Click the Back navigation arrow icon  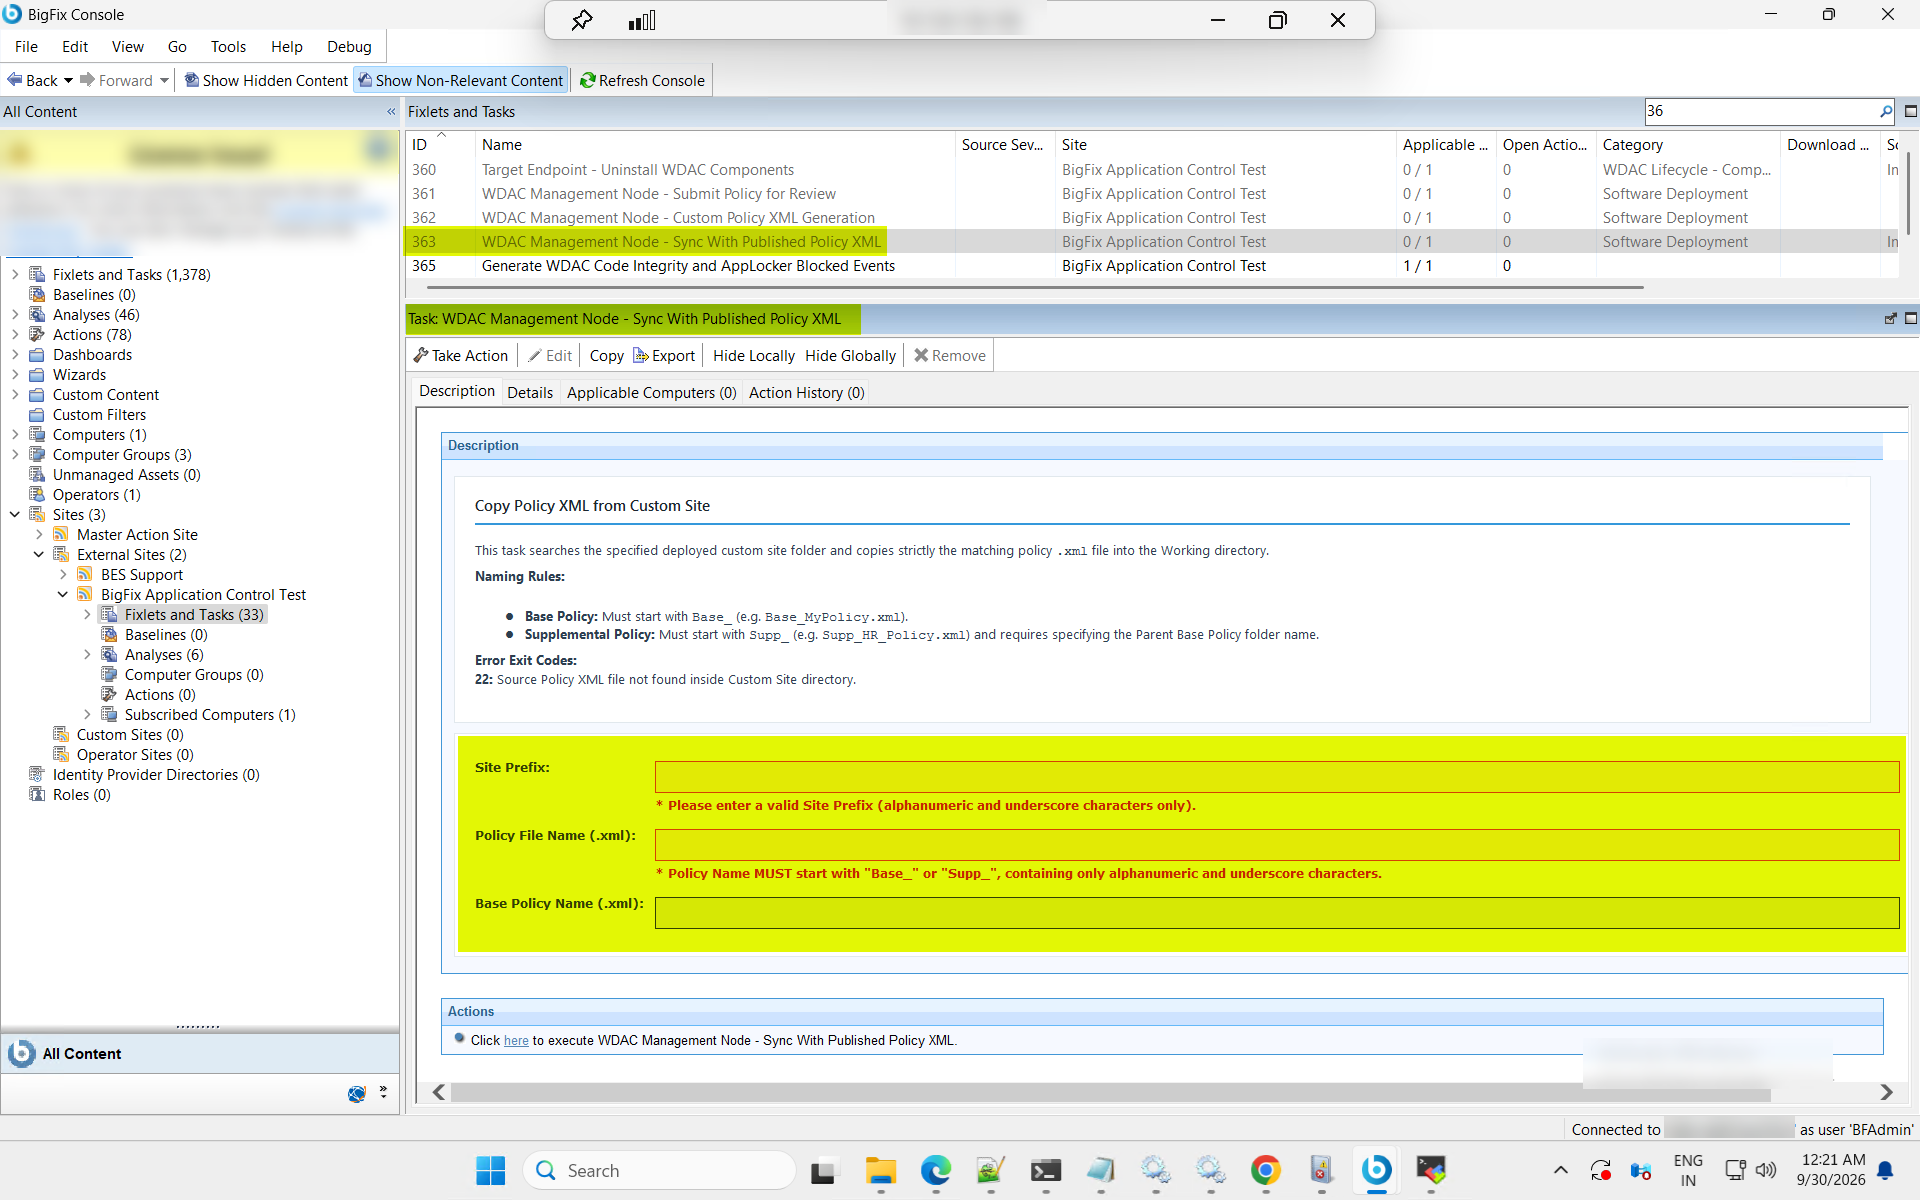(14, 80)
